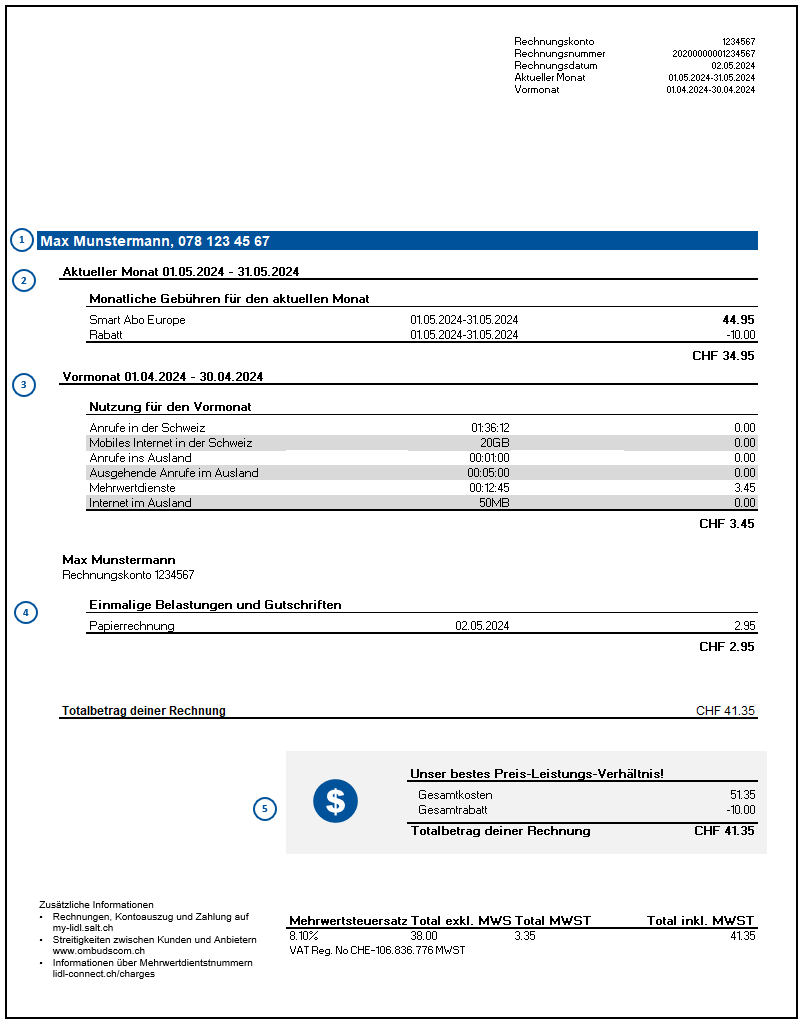Click the 3.45 amount in Mehrwertdienste row
The height and width of the screenshot is (1025, 804).
pyautogui.click(x=745, y=488)
